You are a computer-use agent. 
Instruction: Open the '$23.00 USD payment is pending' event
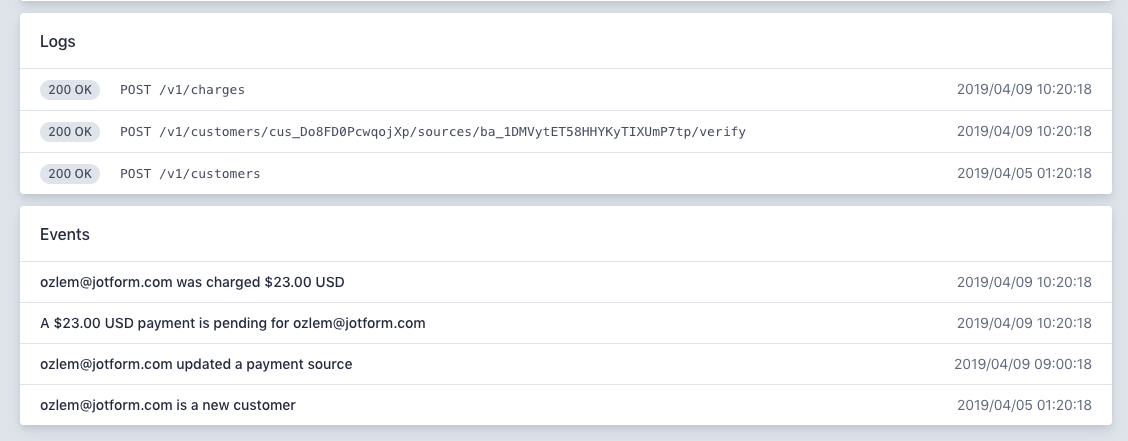[x=565, y=323]
